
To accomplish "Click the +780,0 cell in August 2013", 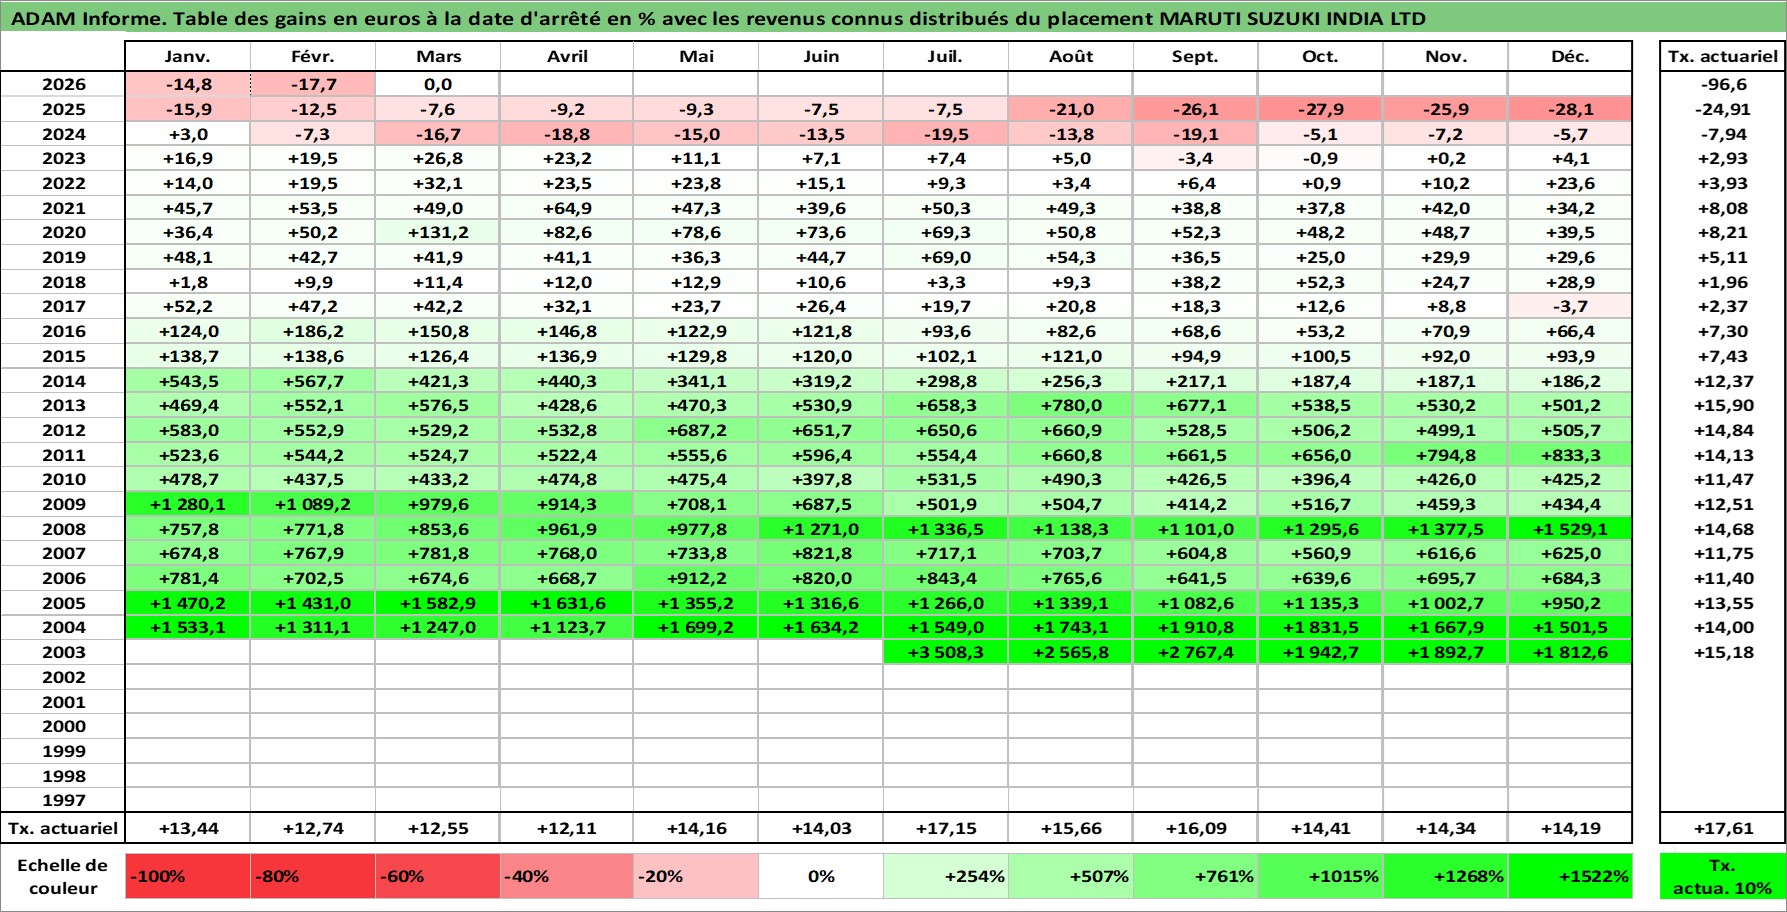I will (1070, 405).
